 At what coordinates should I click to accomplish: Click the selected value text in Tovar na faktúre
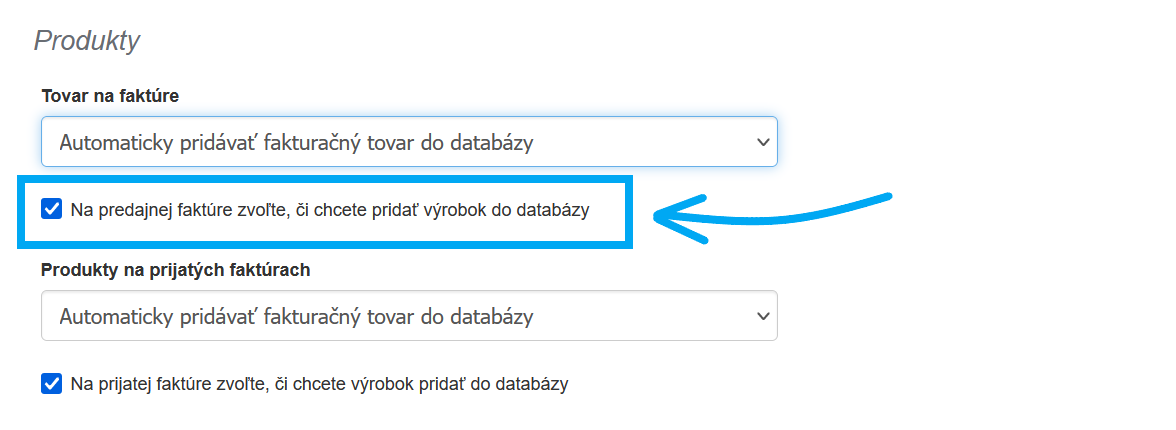(296, 142)
